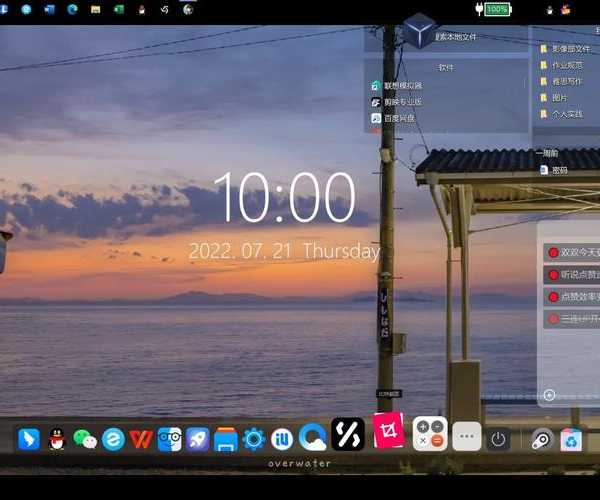The image size is (600, 500).
Task: Toggle the third red to-do circle
Action: click(552, 296)
